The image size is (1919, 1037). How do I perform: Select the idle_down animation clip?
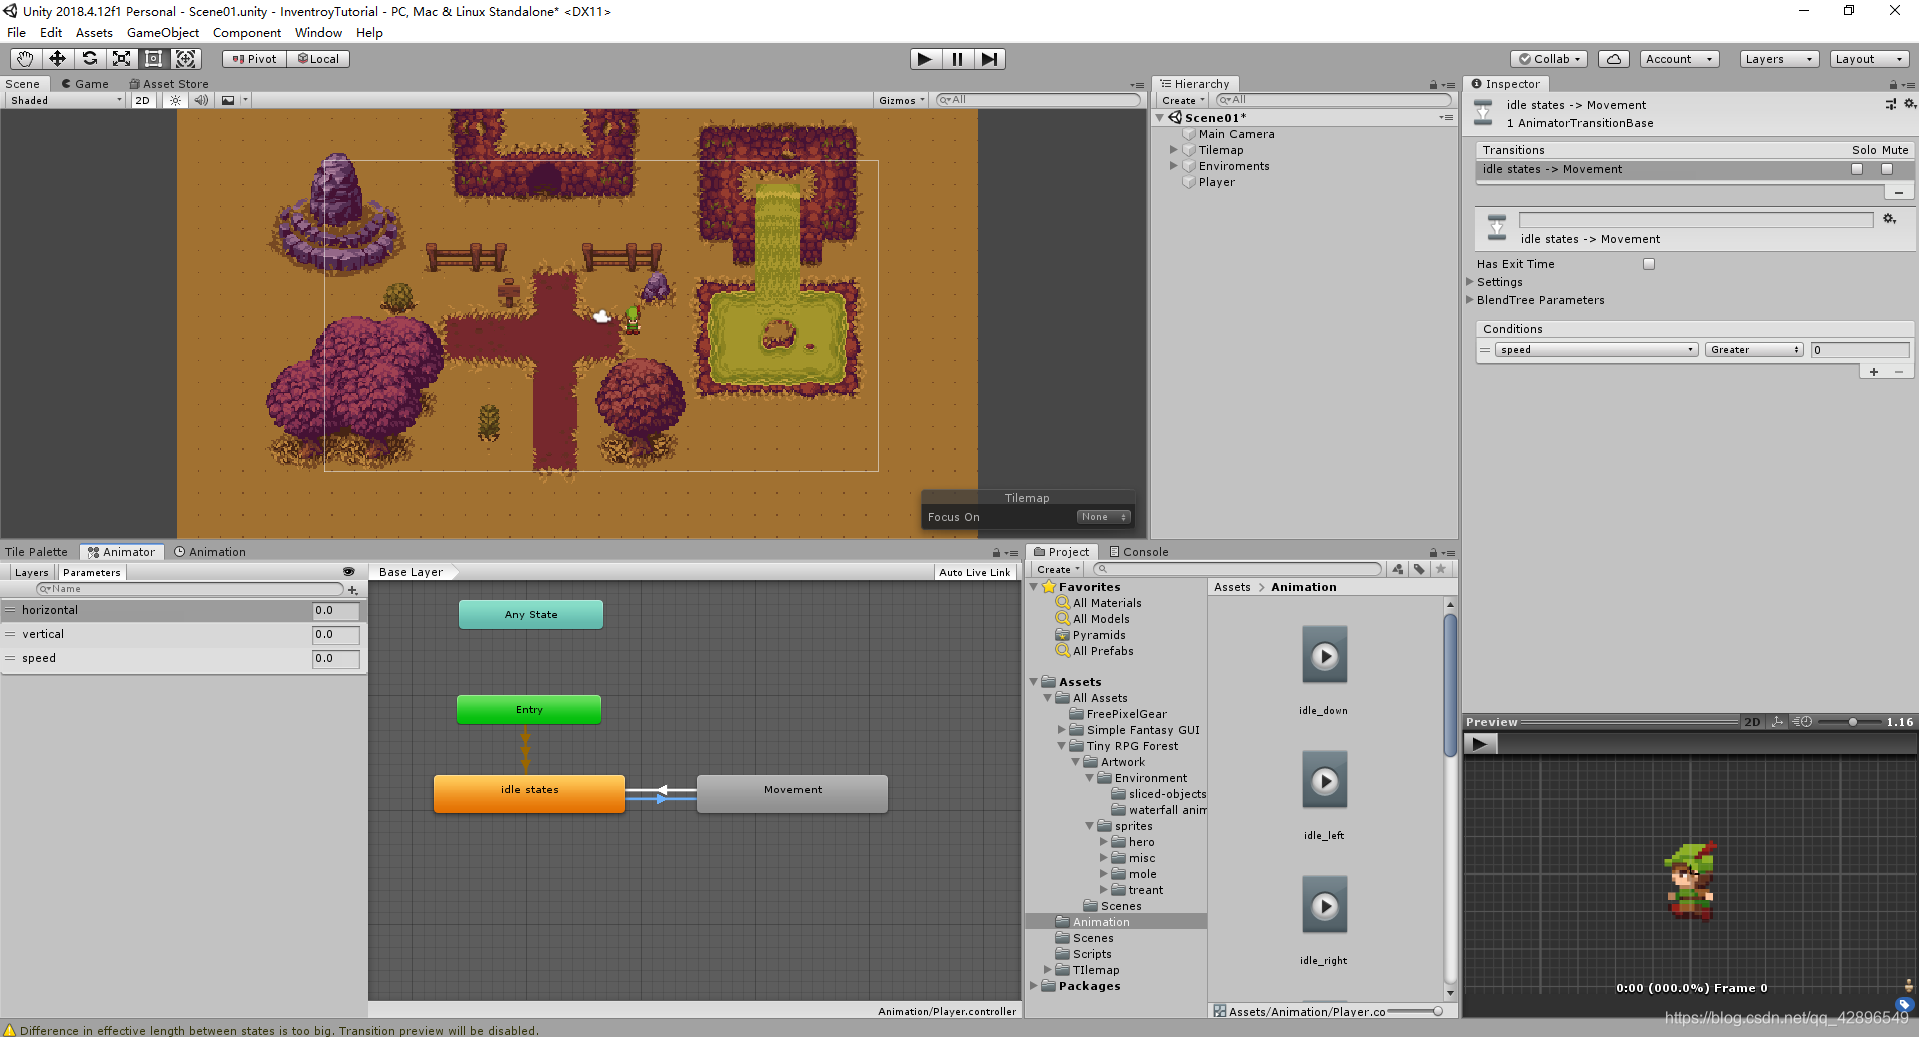(1323, 656)
